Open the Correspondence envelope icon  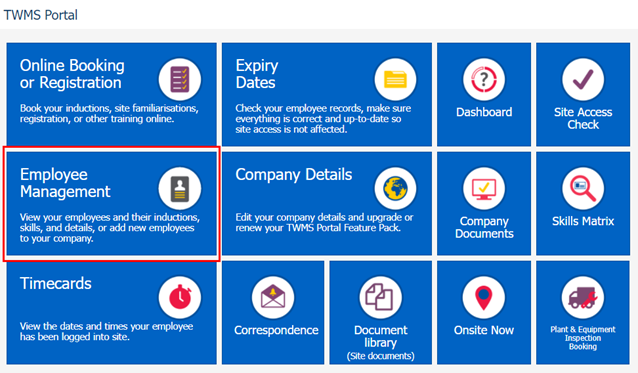(273, 298)
